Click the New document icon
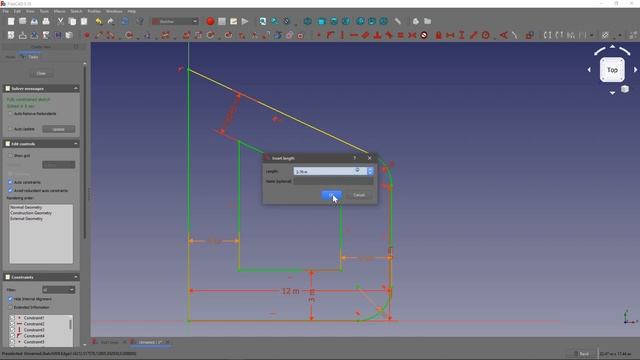The image size is (640, 360). tap(11, 21)
